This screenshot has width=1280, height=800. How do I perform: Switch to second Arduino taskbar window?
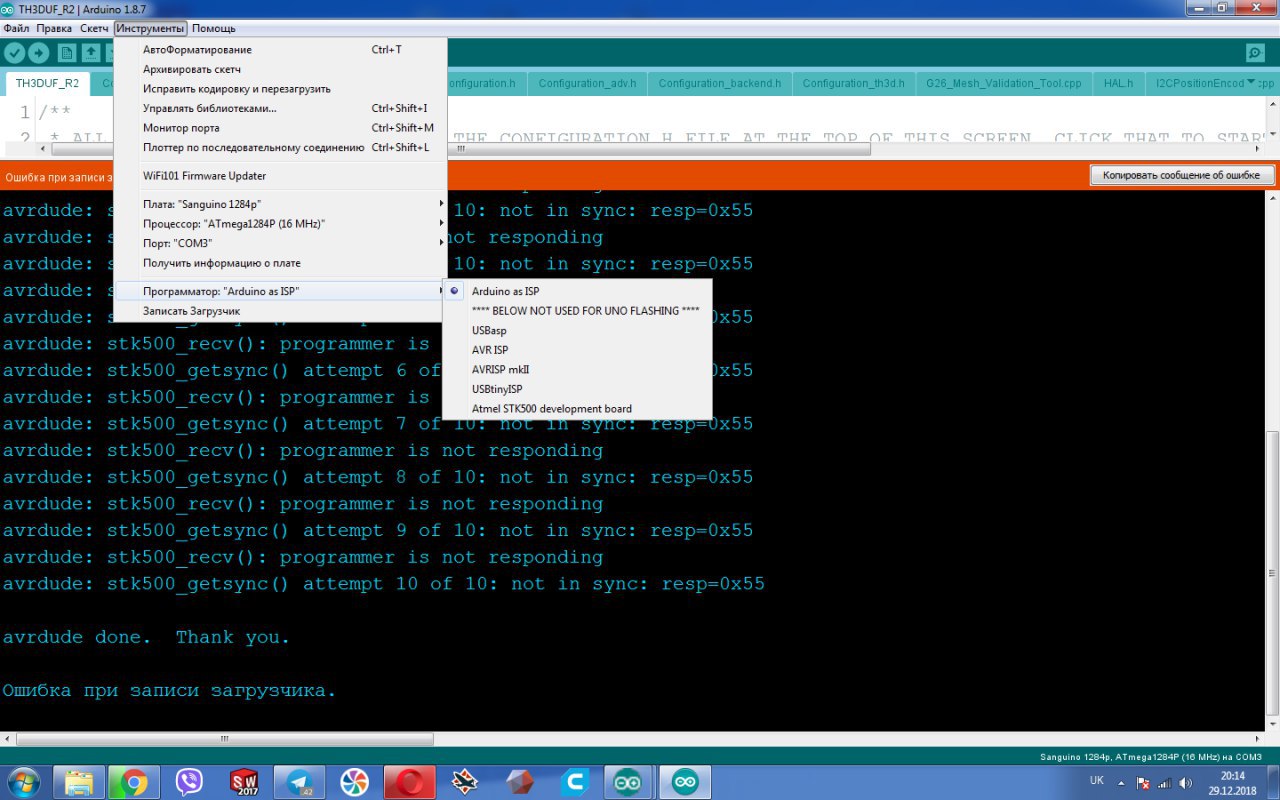(x=685, y=781)
